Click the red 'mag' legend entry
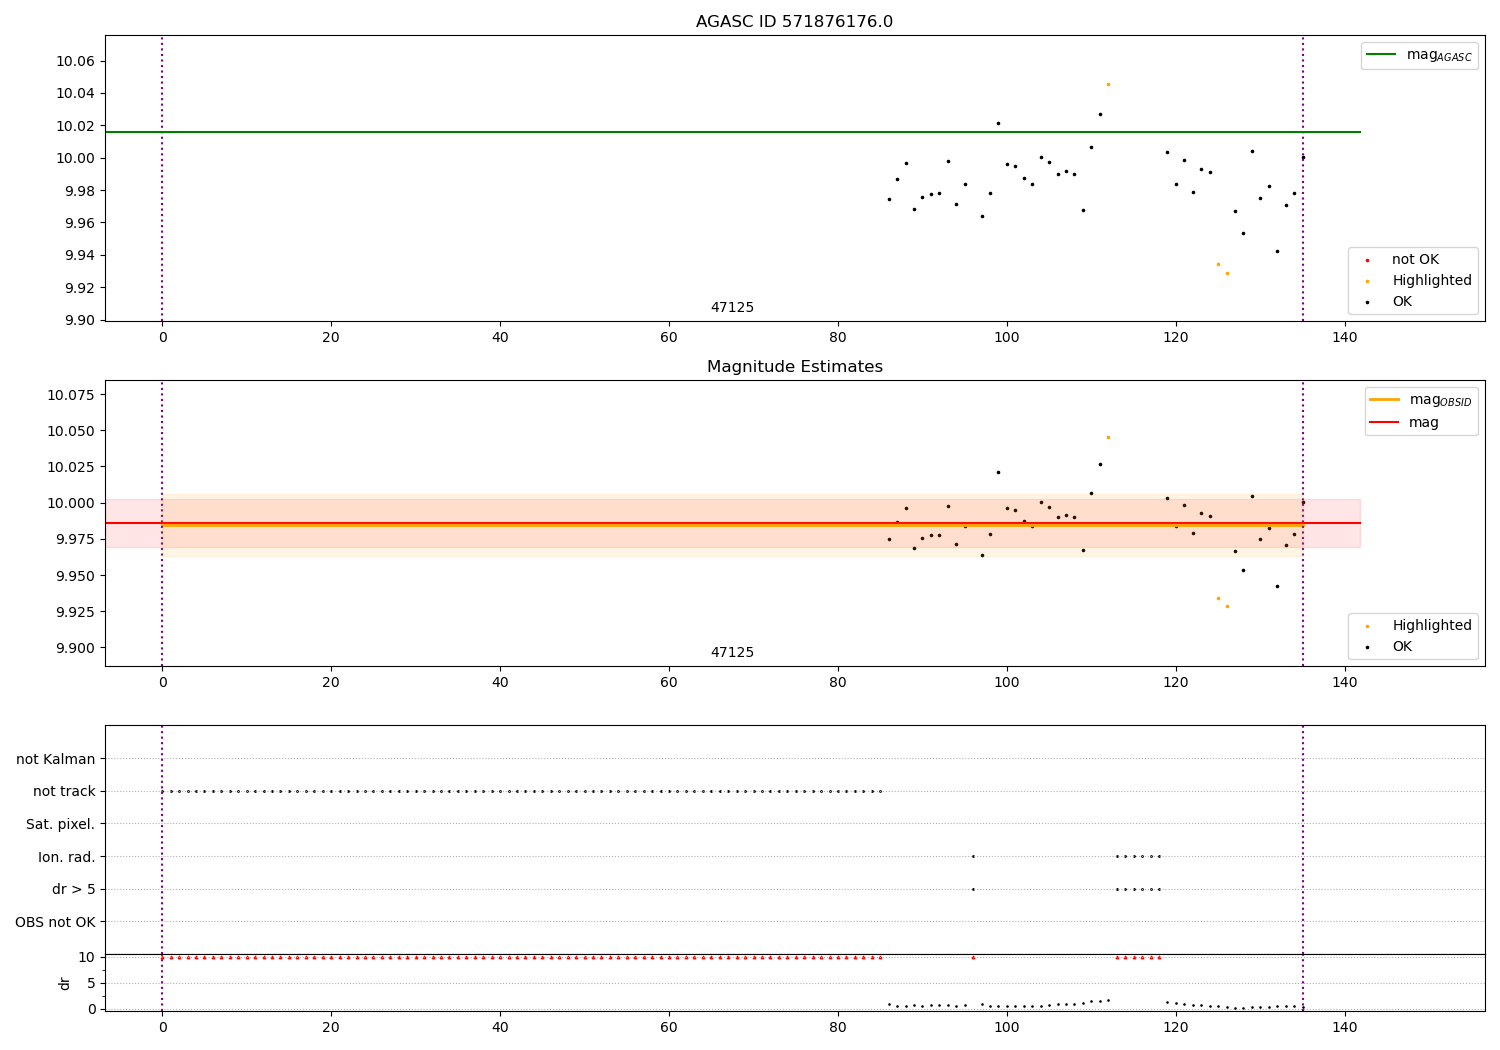This screenshot has width=1500, height=1050. click(x=1404, y=423)
